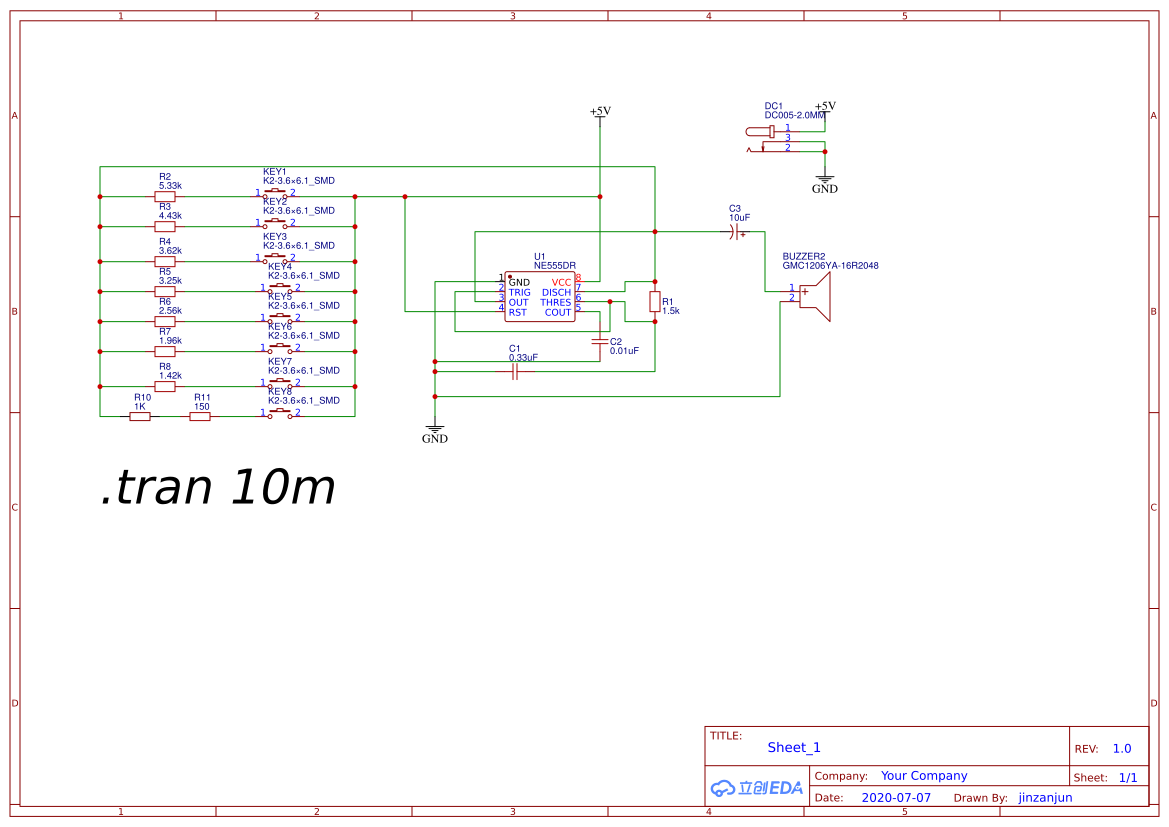1169x827 pixels.
Task: Click the Your Company field
Action: [x=924, y=776]
